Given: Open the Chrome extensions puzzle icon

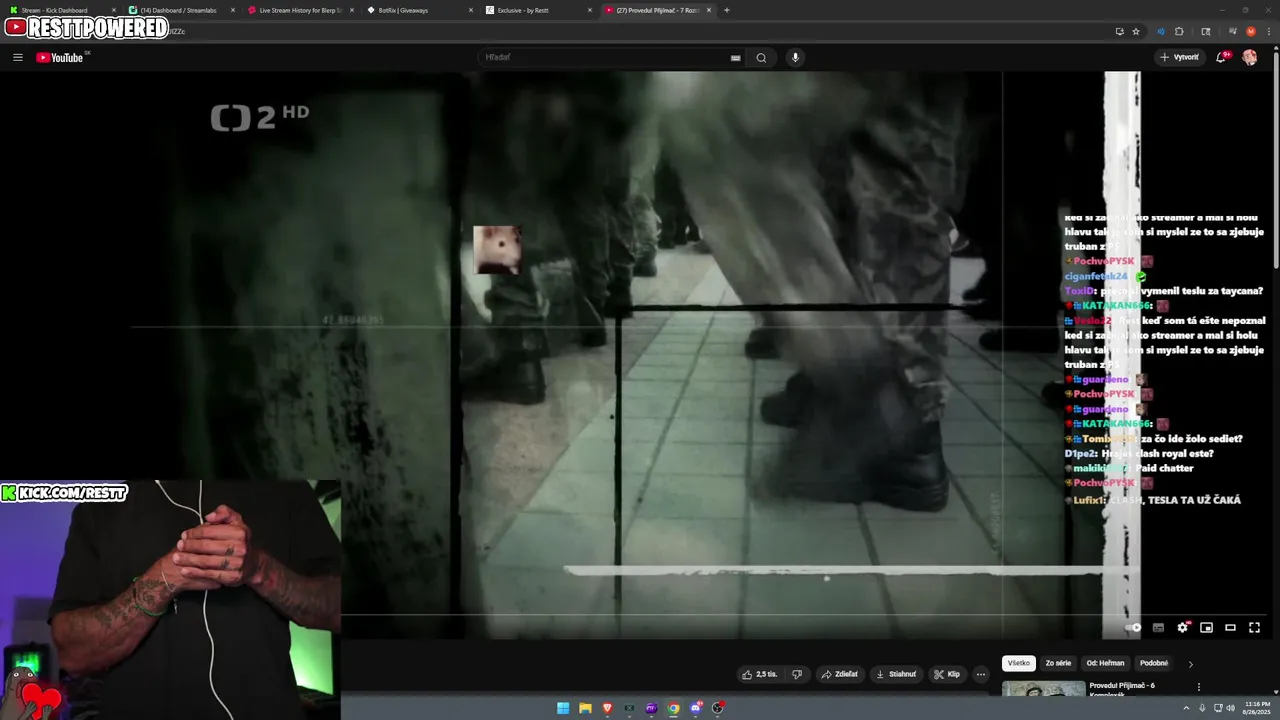Looking at the screenshot, I should point(1179,31).
